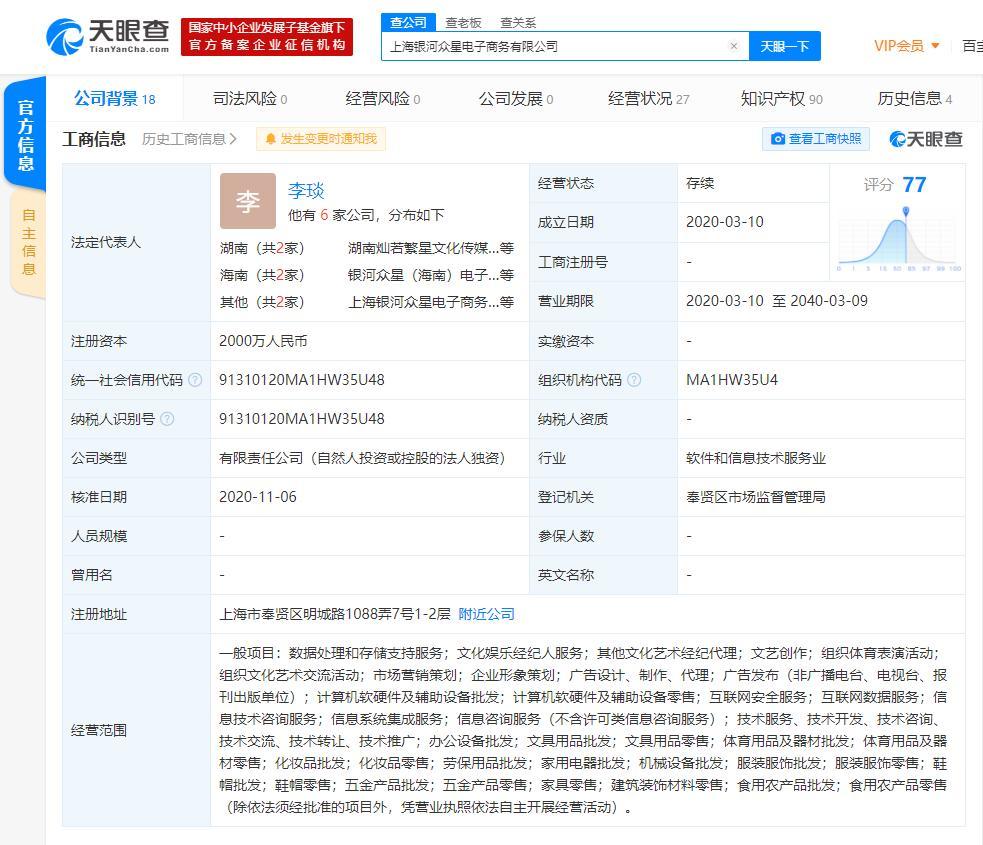Click the 其他（共2家） region entry
Screen dimensions: 983x845
pos(262,302)
